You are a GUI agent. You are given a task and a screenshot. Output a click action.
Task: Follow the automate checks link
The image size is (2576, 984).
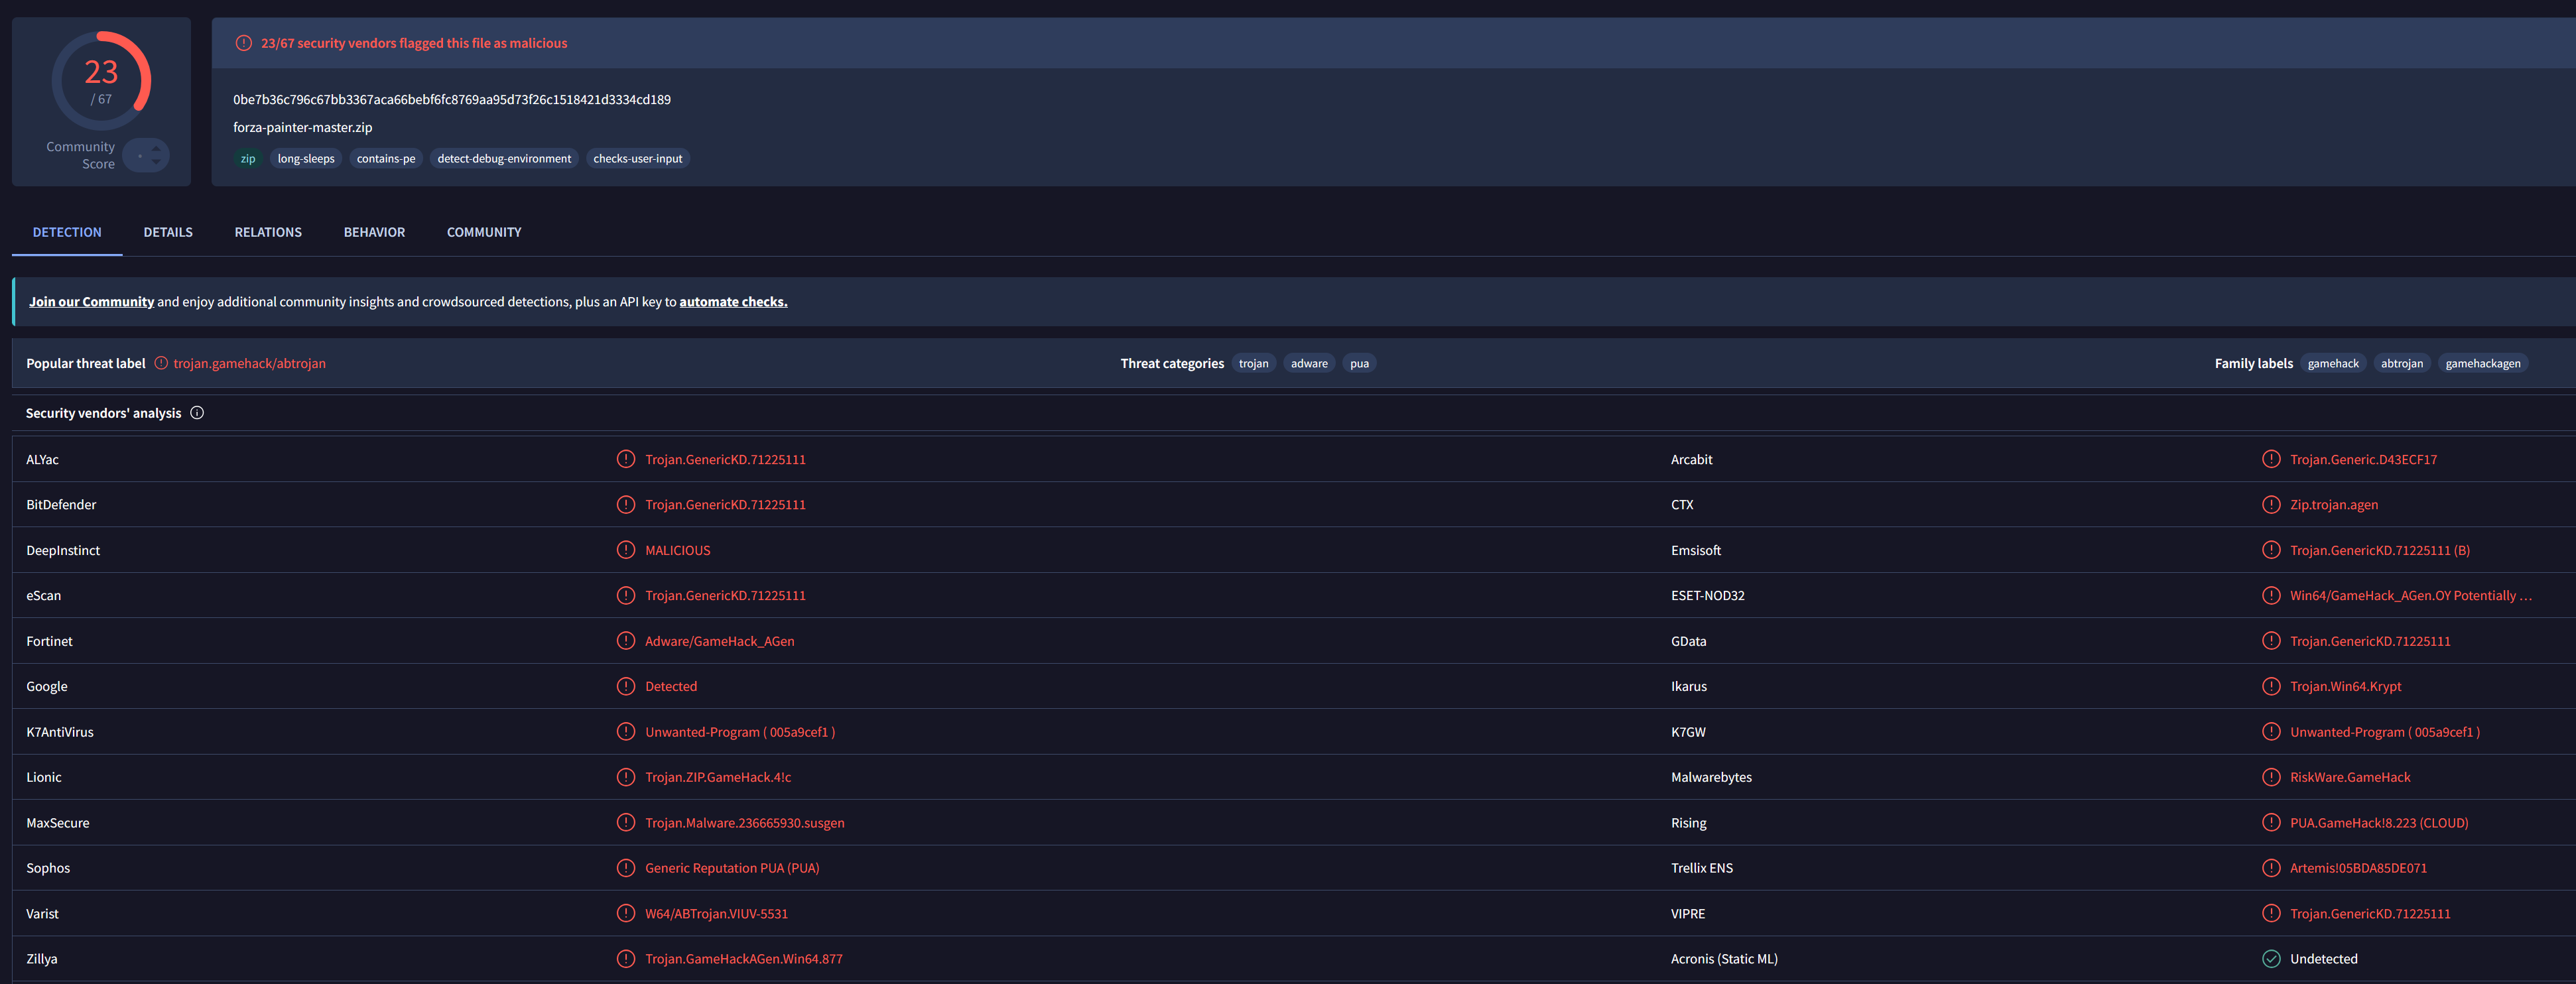pos(733,302)
